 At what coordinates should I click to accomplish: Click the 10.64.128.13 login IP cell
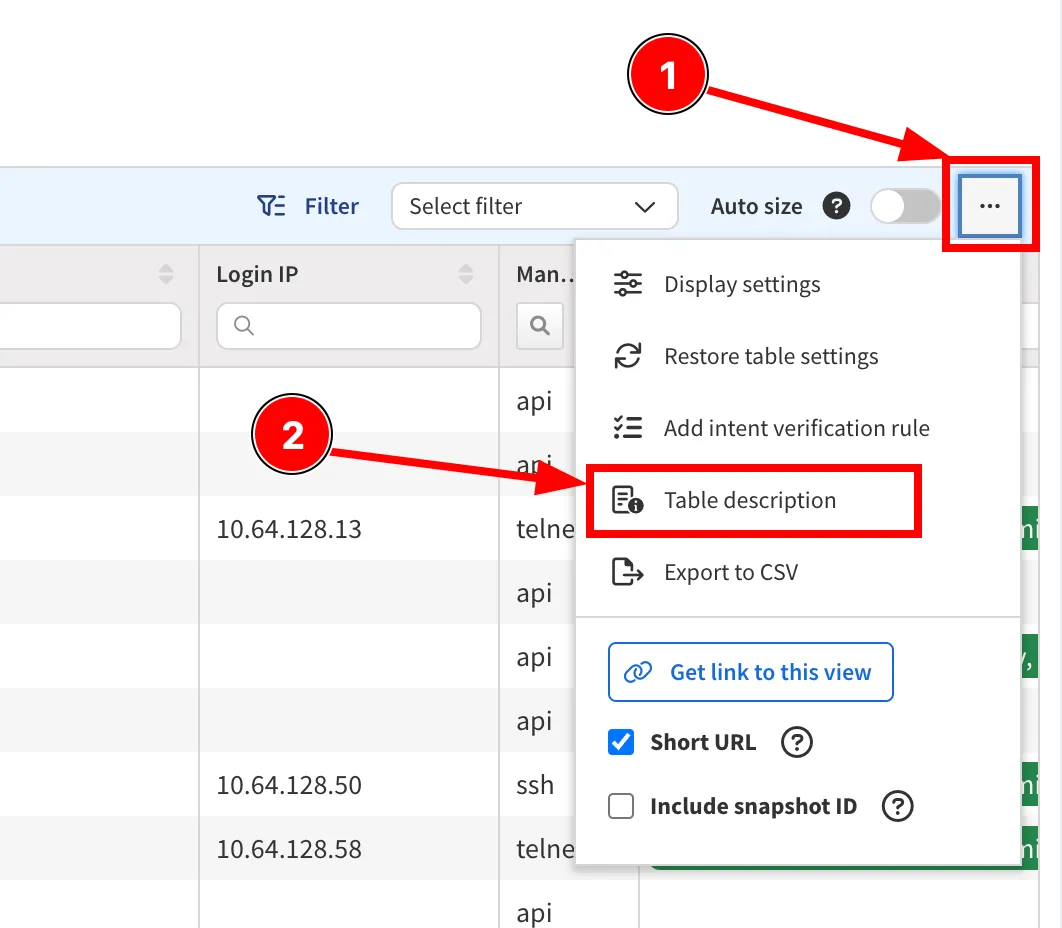click(289, 529)
